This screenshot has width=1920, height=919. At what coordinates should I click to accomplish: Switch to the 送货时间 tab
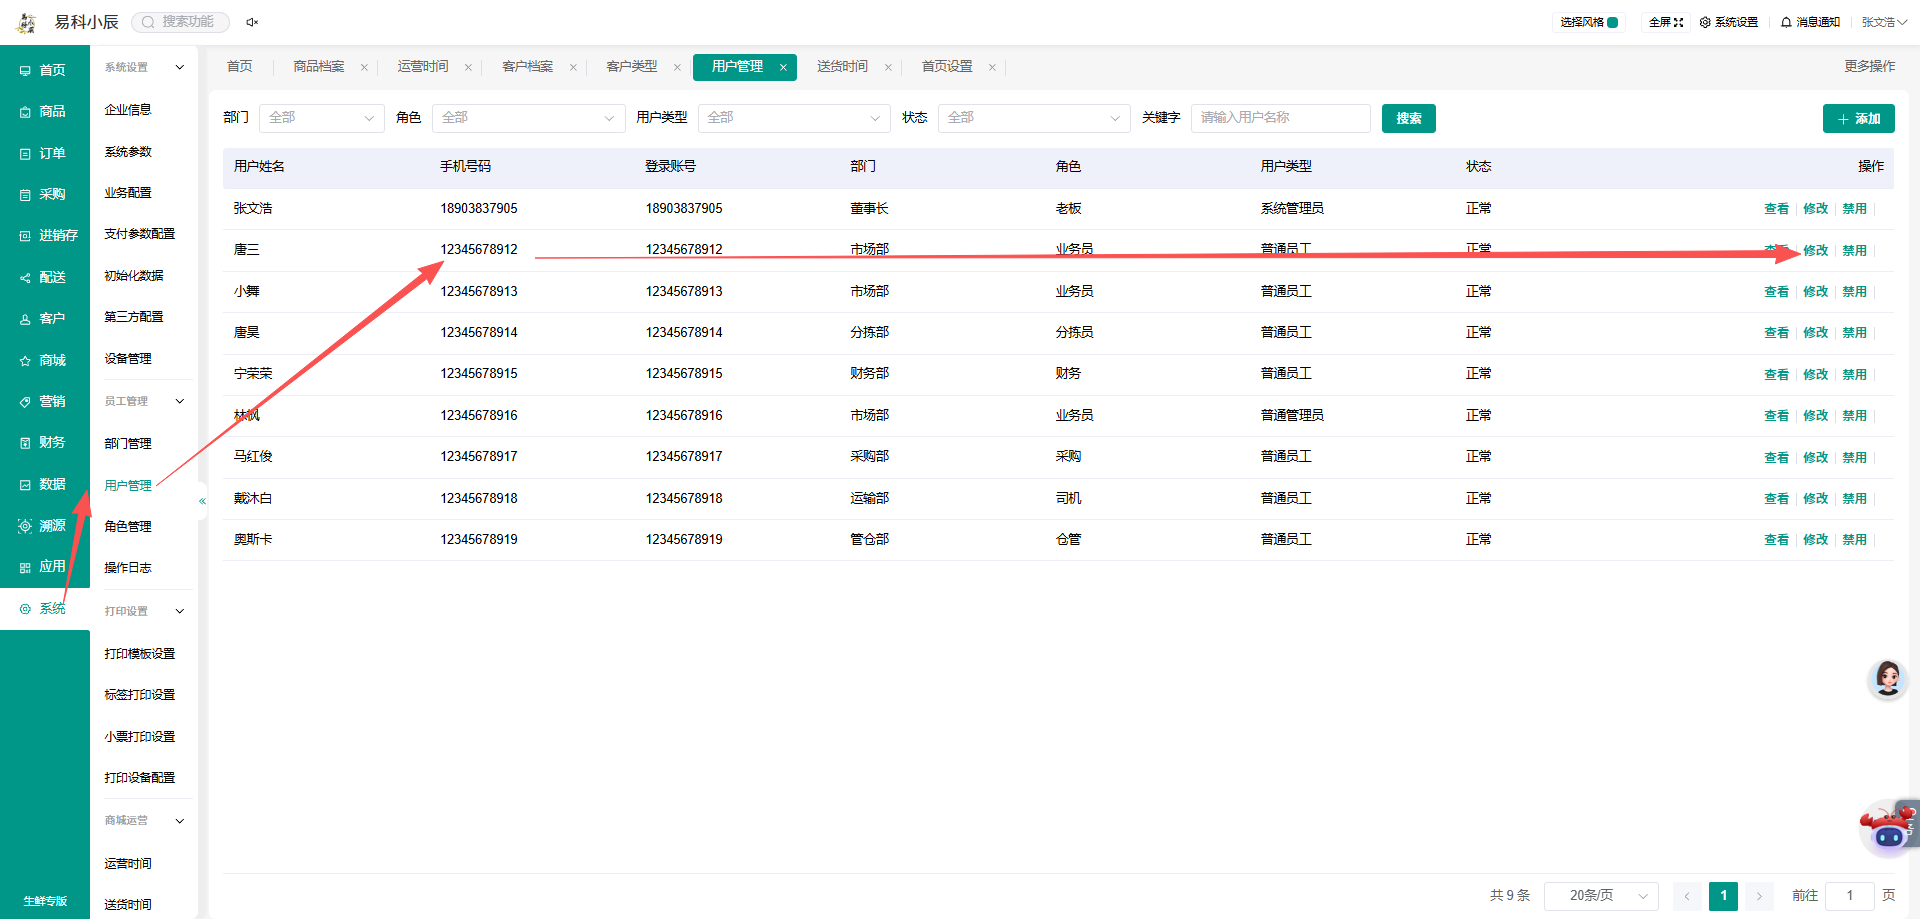tap(842, 67)
